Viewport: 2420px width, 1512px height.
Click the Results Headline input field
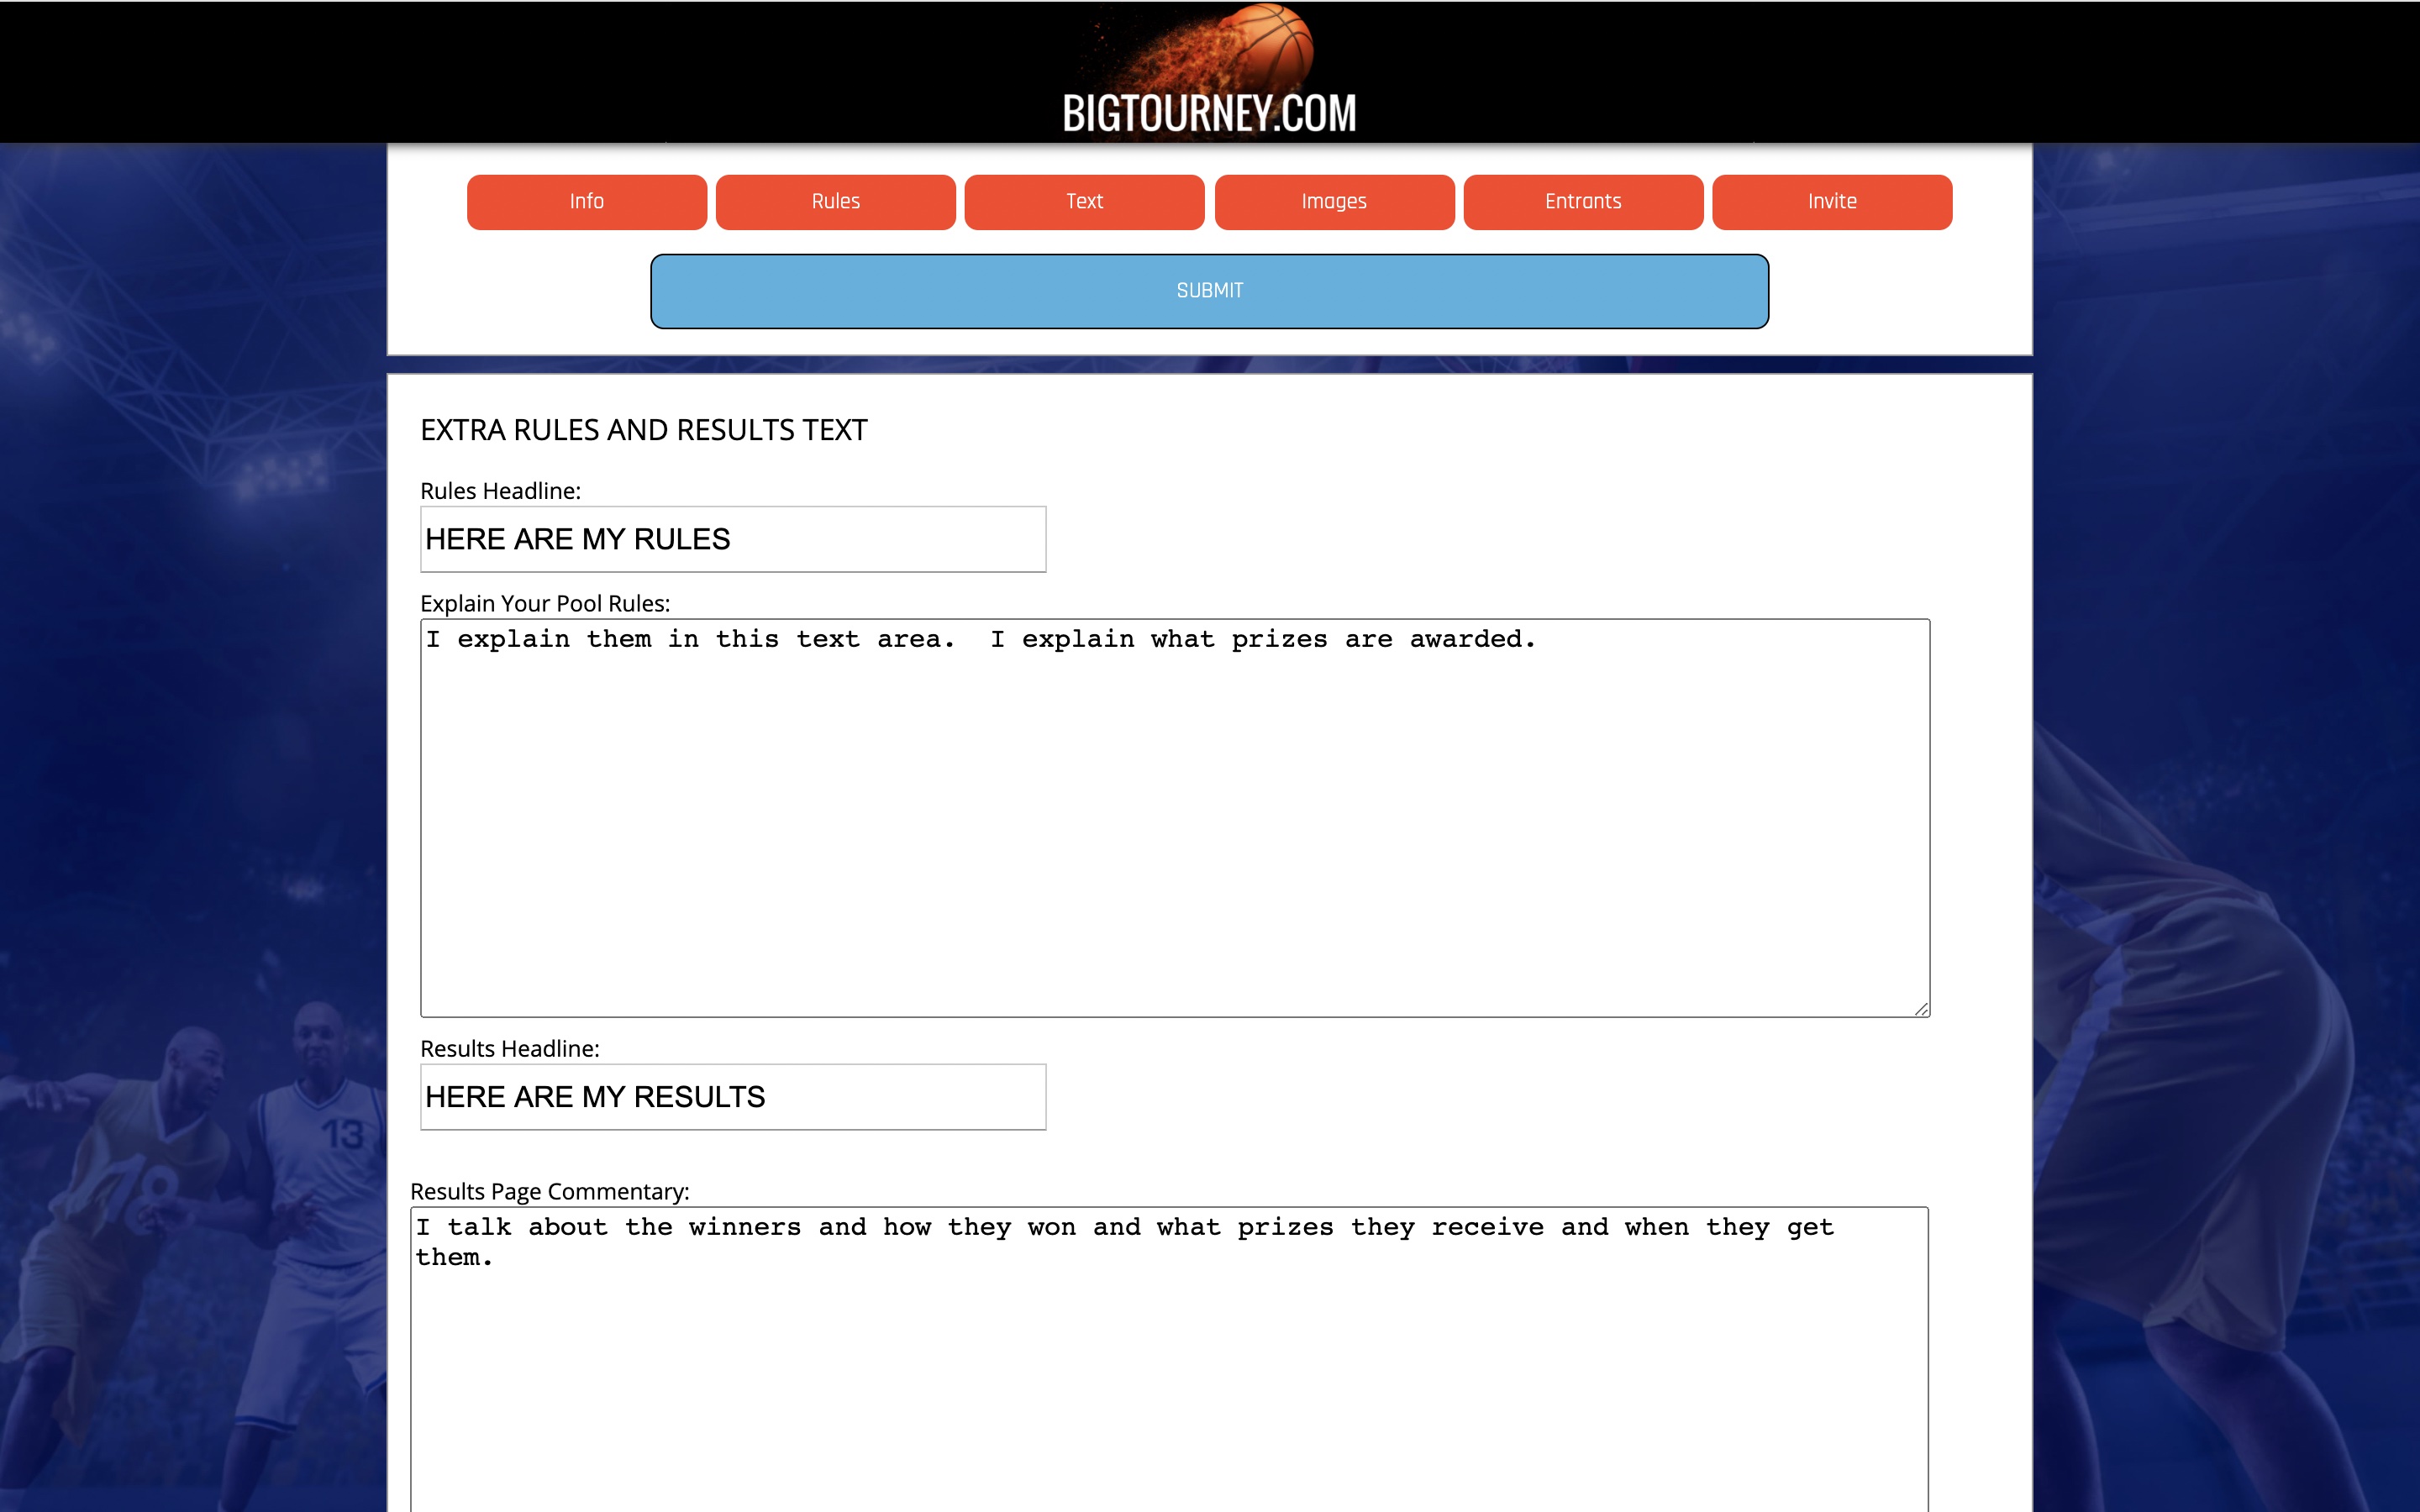pos(732,1095)
